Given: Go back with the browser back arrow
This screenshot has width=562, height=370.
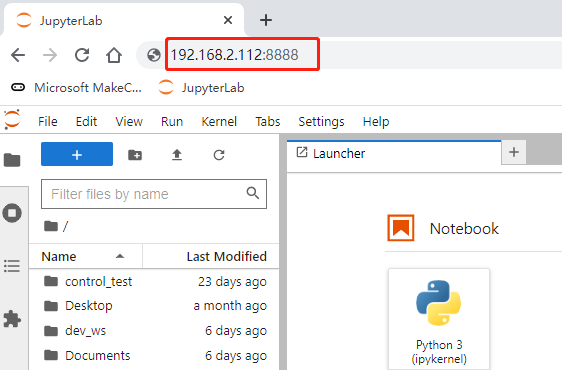Looking at the screenshot, I should tap(18, 55).
